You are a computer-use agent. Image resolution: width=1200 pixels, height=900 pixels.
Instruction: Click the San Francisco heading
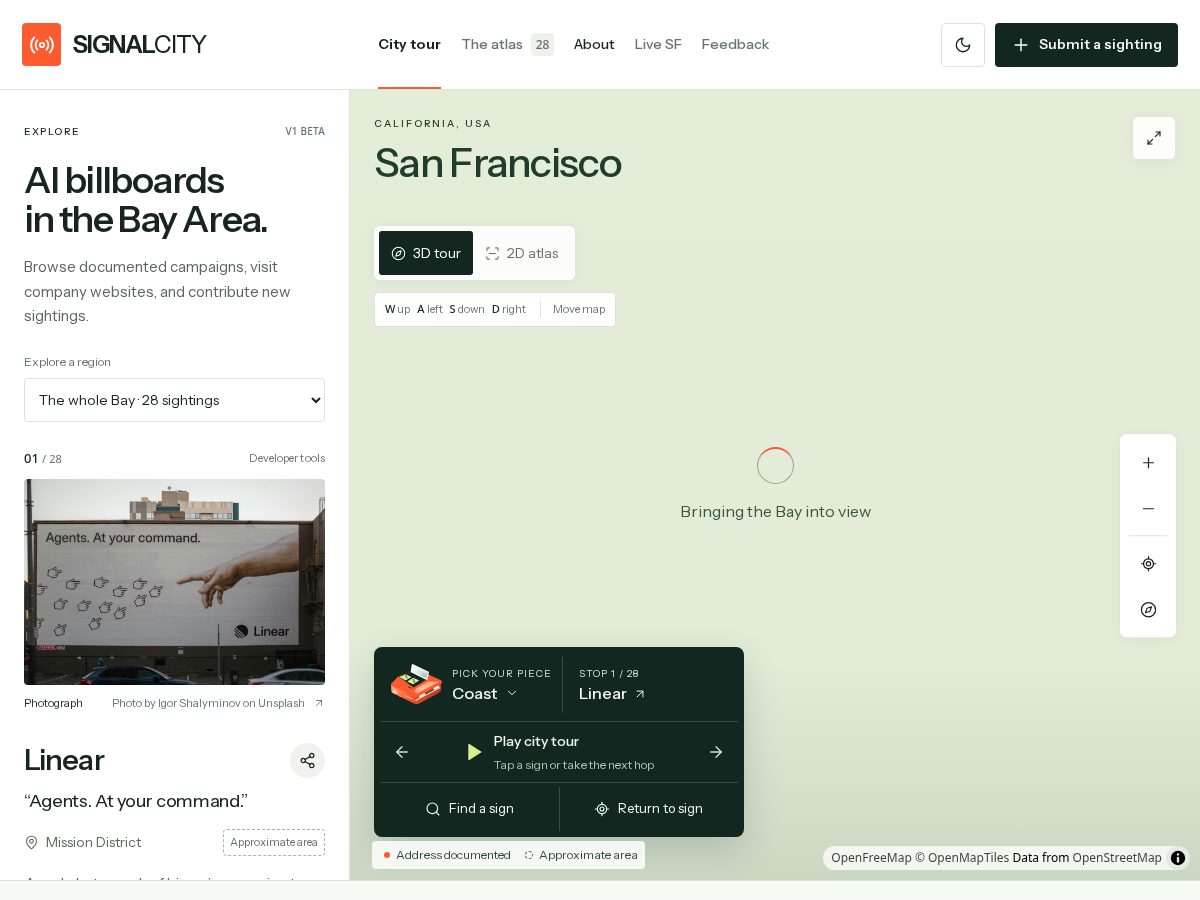498,163
